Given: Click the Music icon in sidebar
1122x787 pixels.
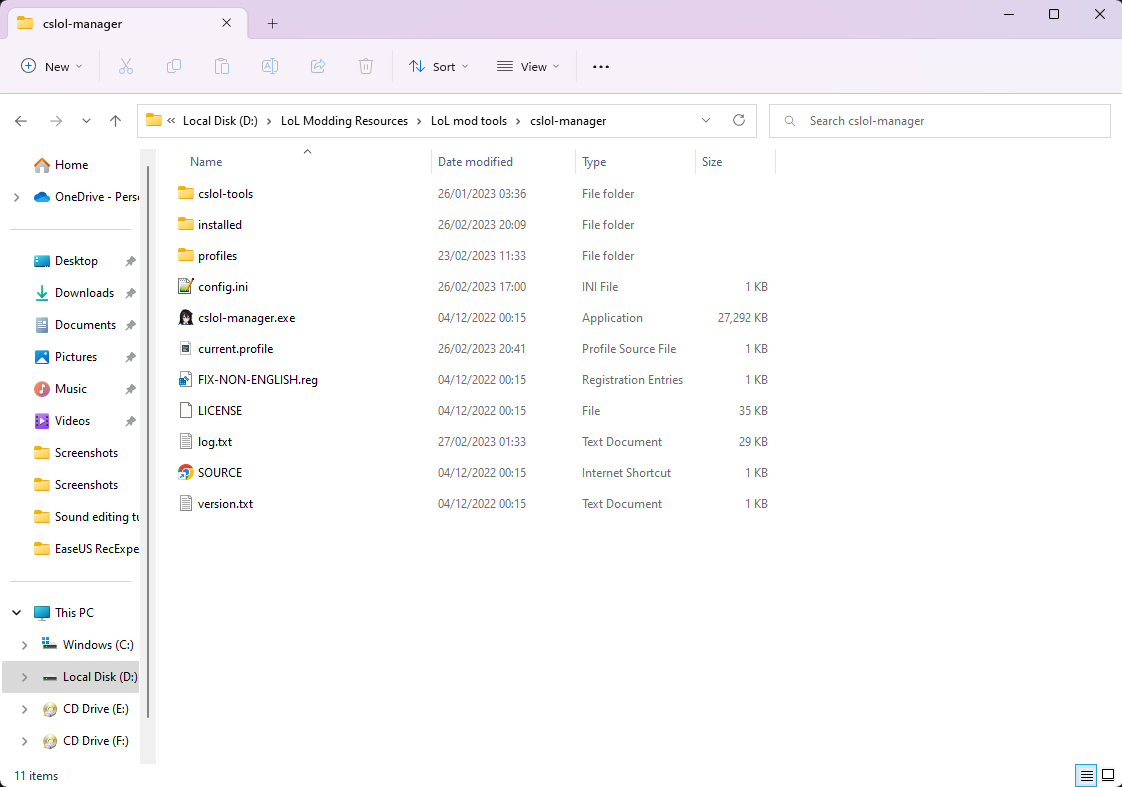Looking at the screenshot, I should coord(42,388).
